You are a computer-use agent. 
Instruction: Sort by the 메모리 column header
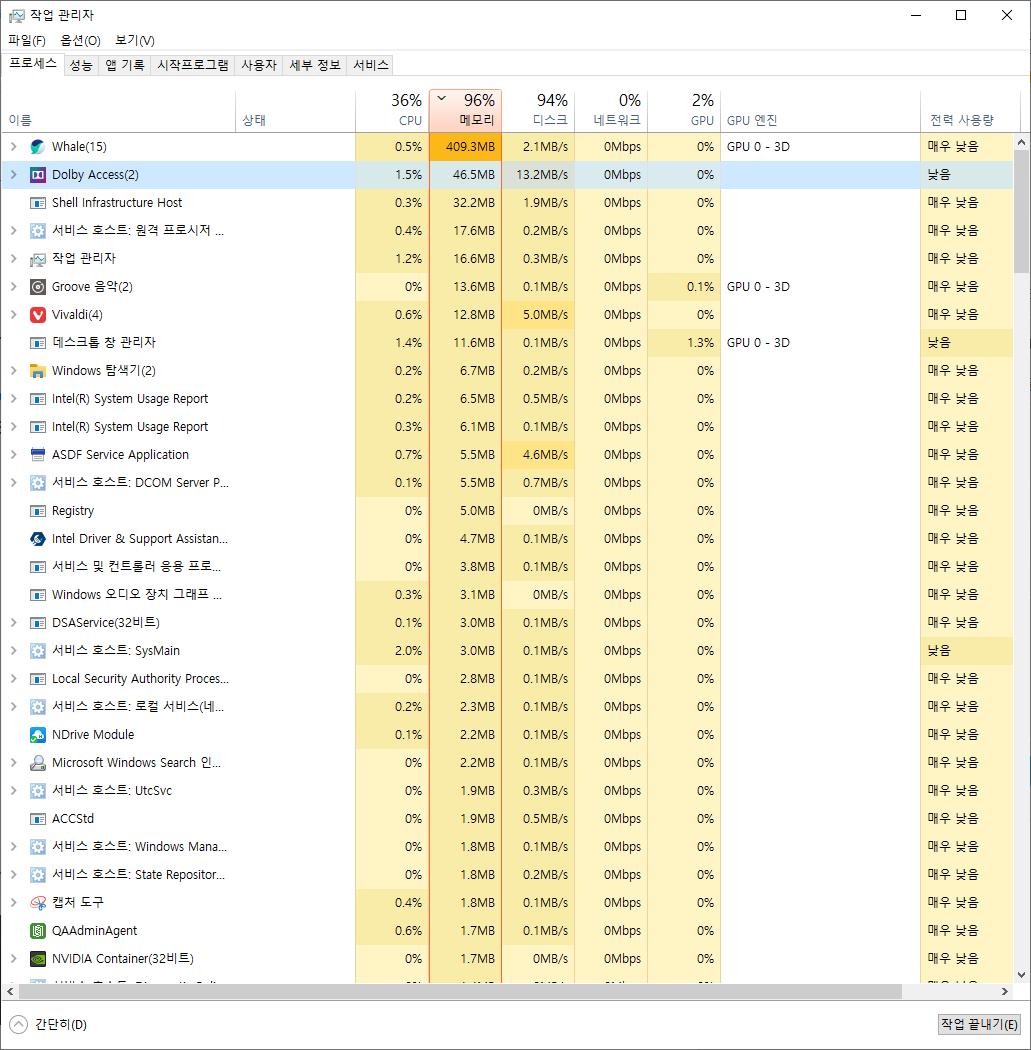click(465, 110)
